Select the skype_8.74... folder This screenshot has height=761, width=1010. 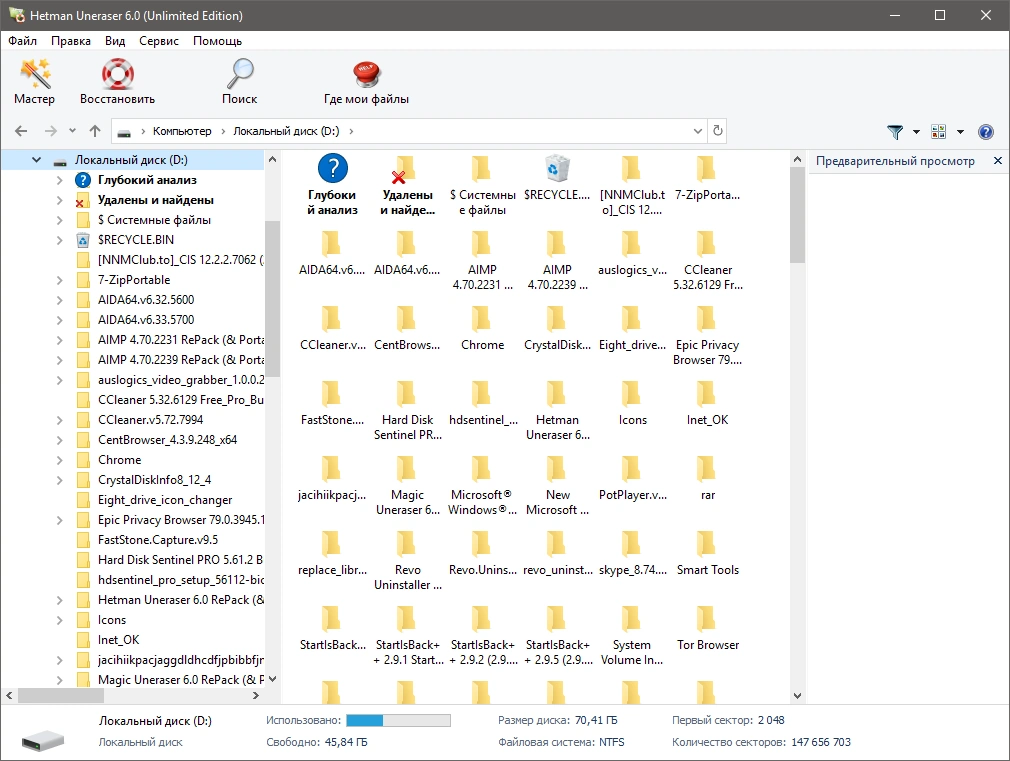[x=632, y=554]
